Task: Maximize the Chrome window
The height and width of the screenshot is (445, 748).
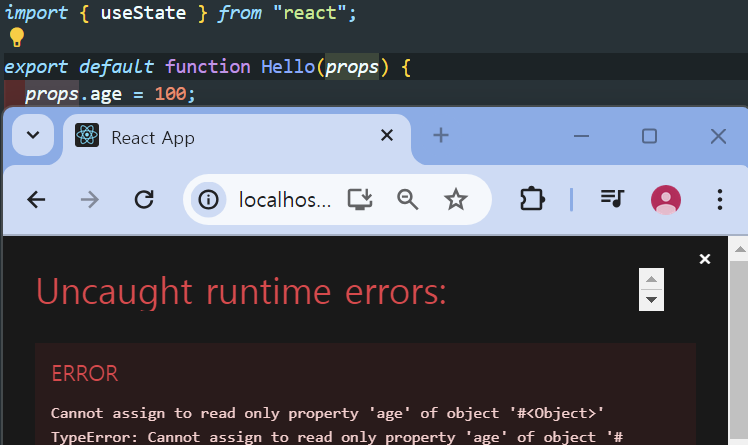Action: [x=649, y=136]
